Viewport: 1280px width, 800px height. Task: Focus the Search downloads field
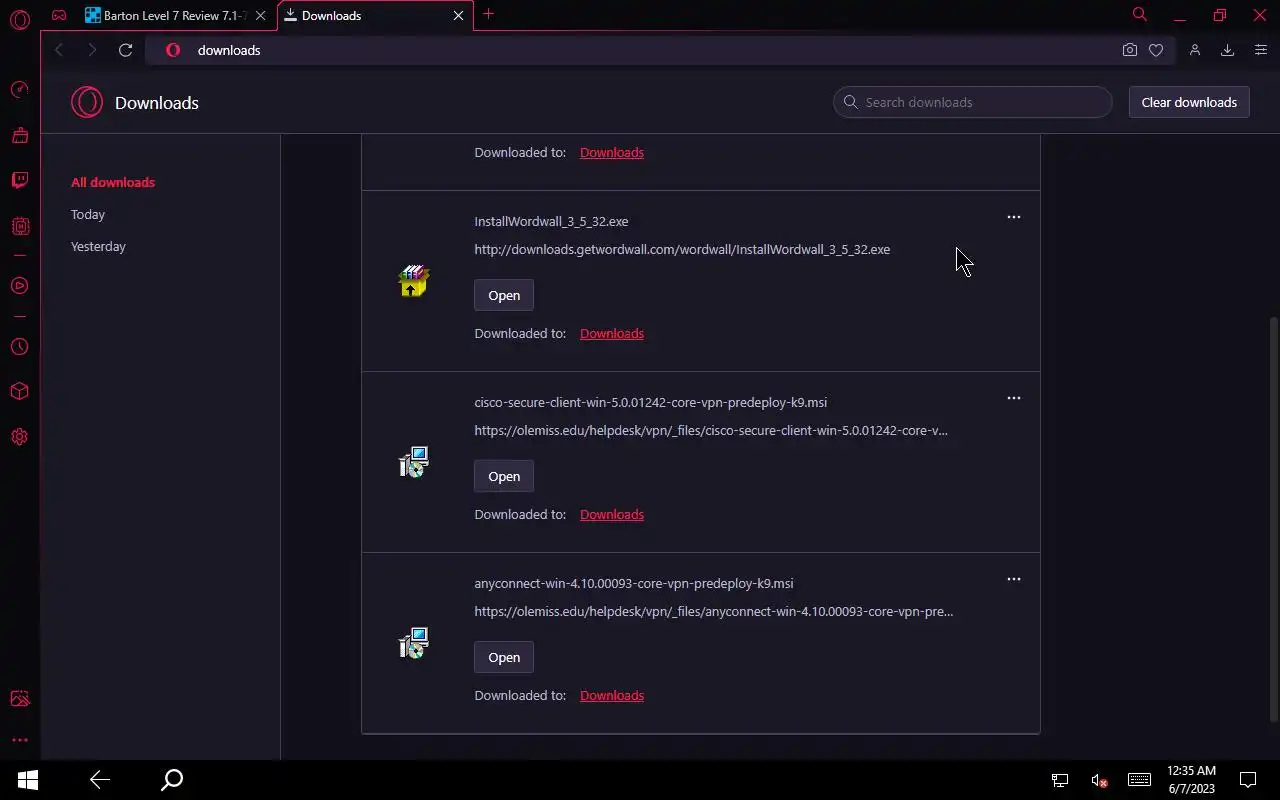tap(973, 102)
